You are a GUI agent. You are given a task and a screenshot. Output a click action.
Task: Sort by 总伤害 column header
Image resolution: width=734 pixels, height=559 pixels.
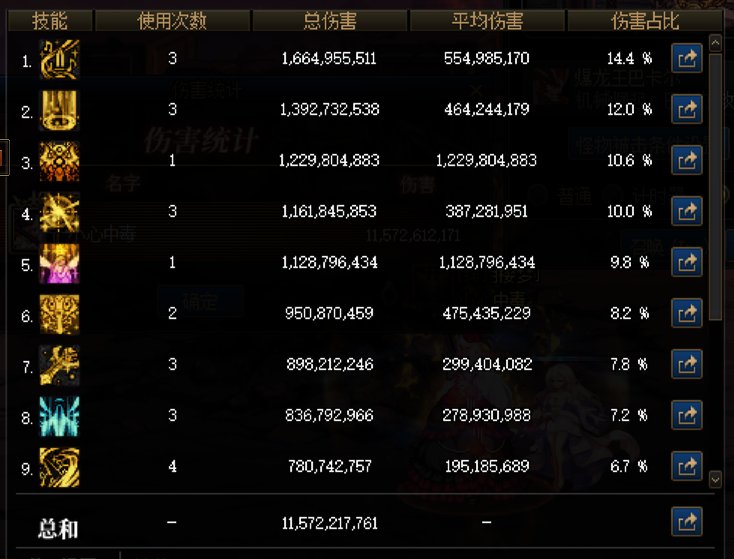[x=330, y=21]
